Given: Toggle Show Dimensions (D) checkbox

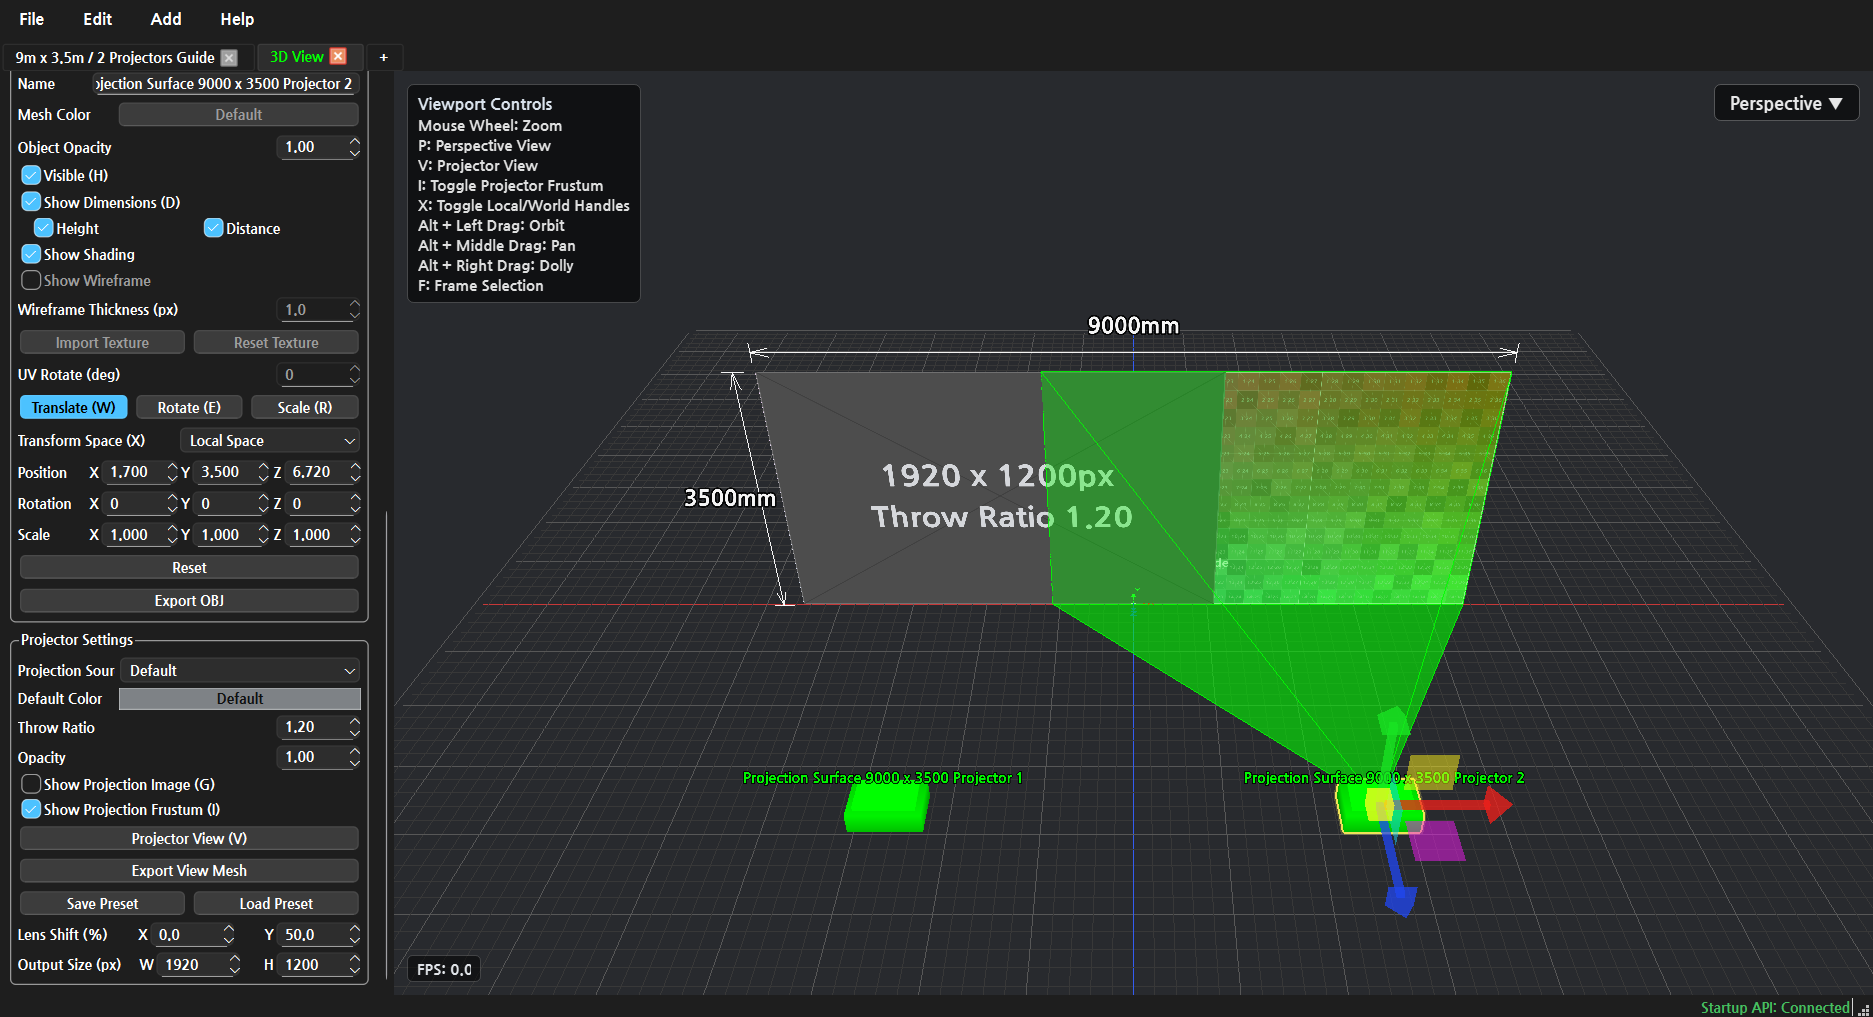Looking at the screenshot, I should coord(31,202).
